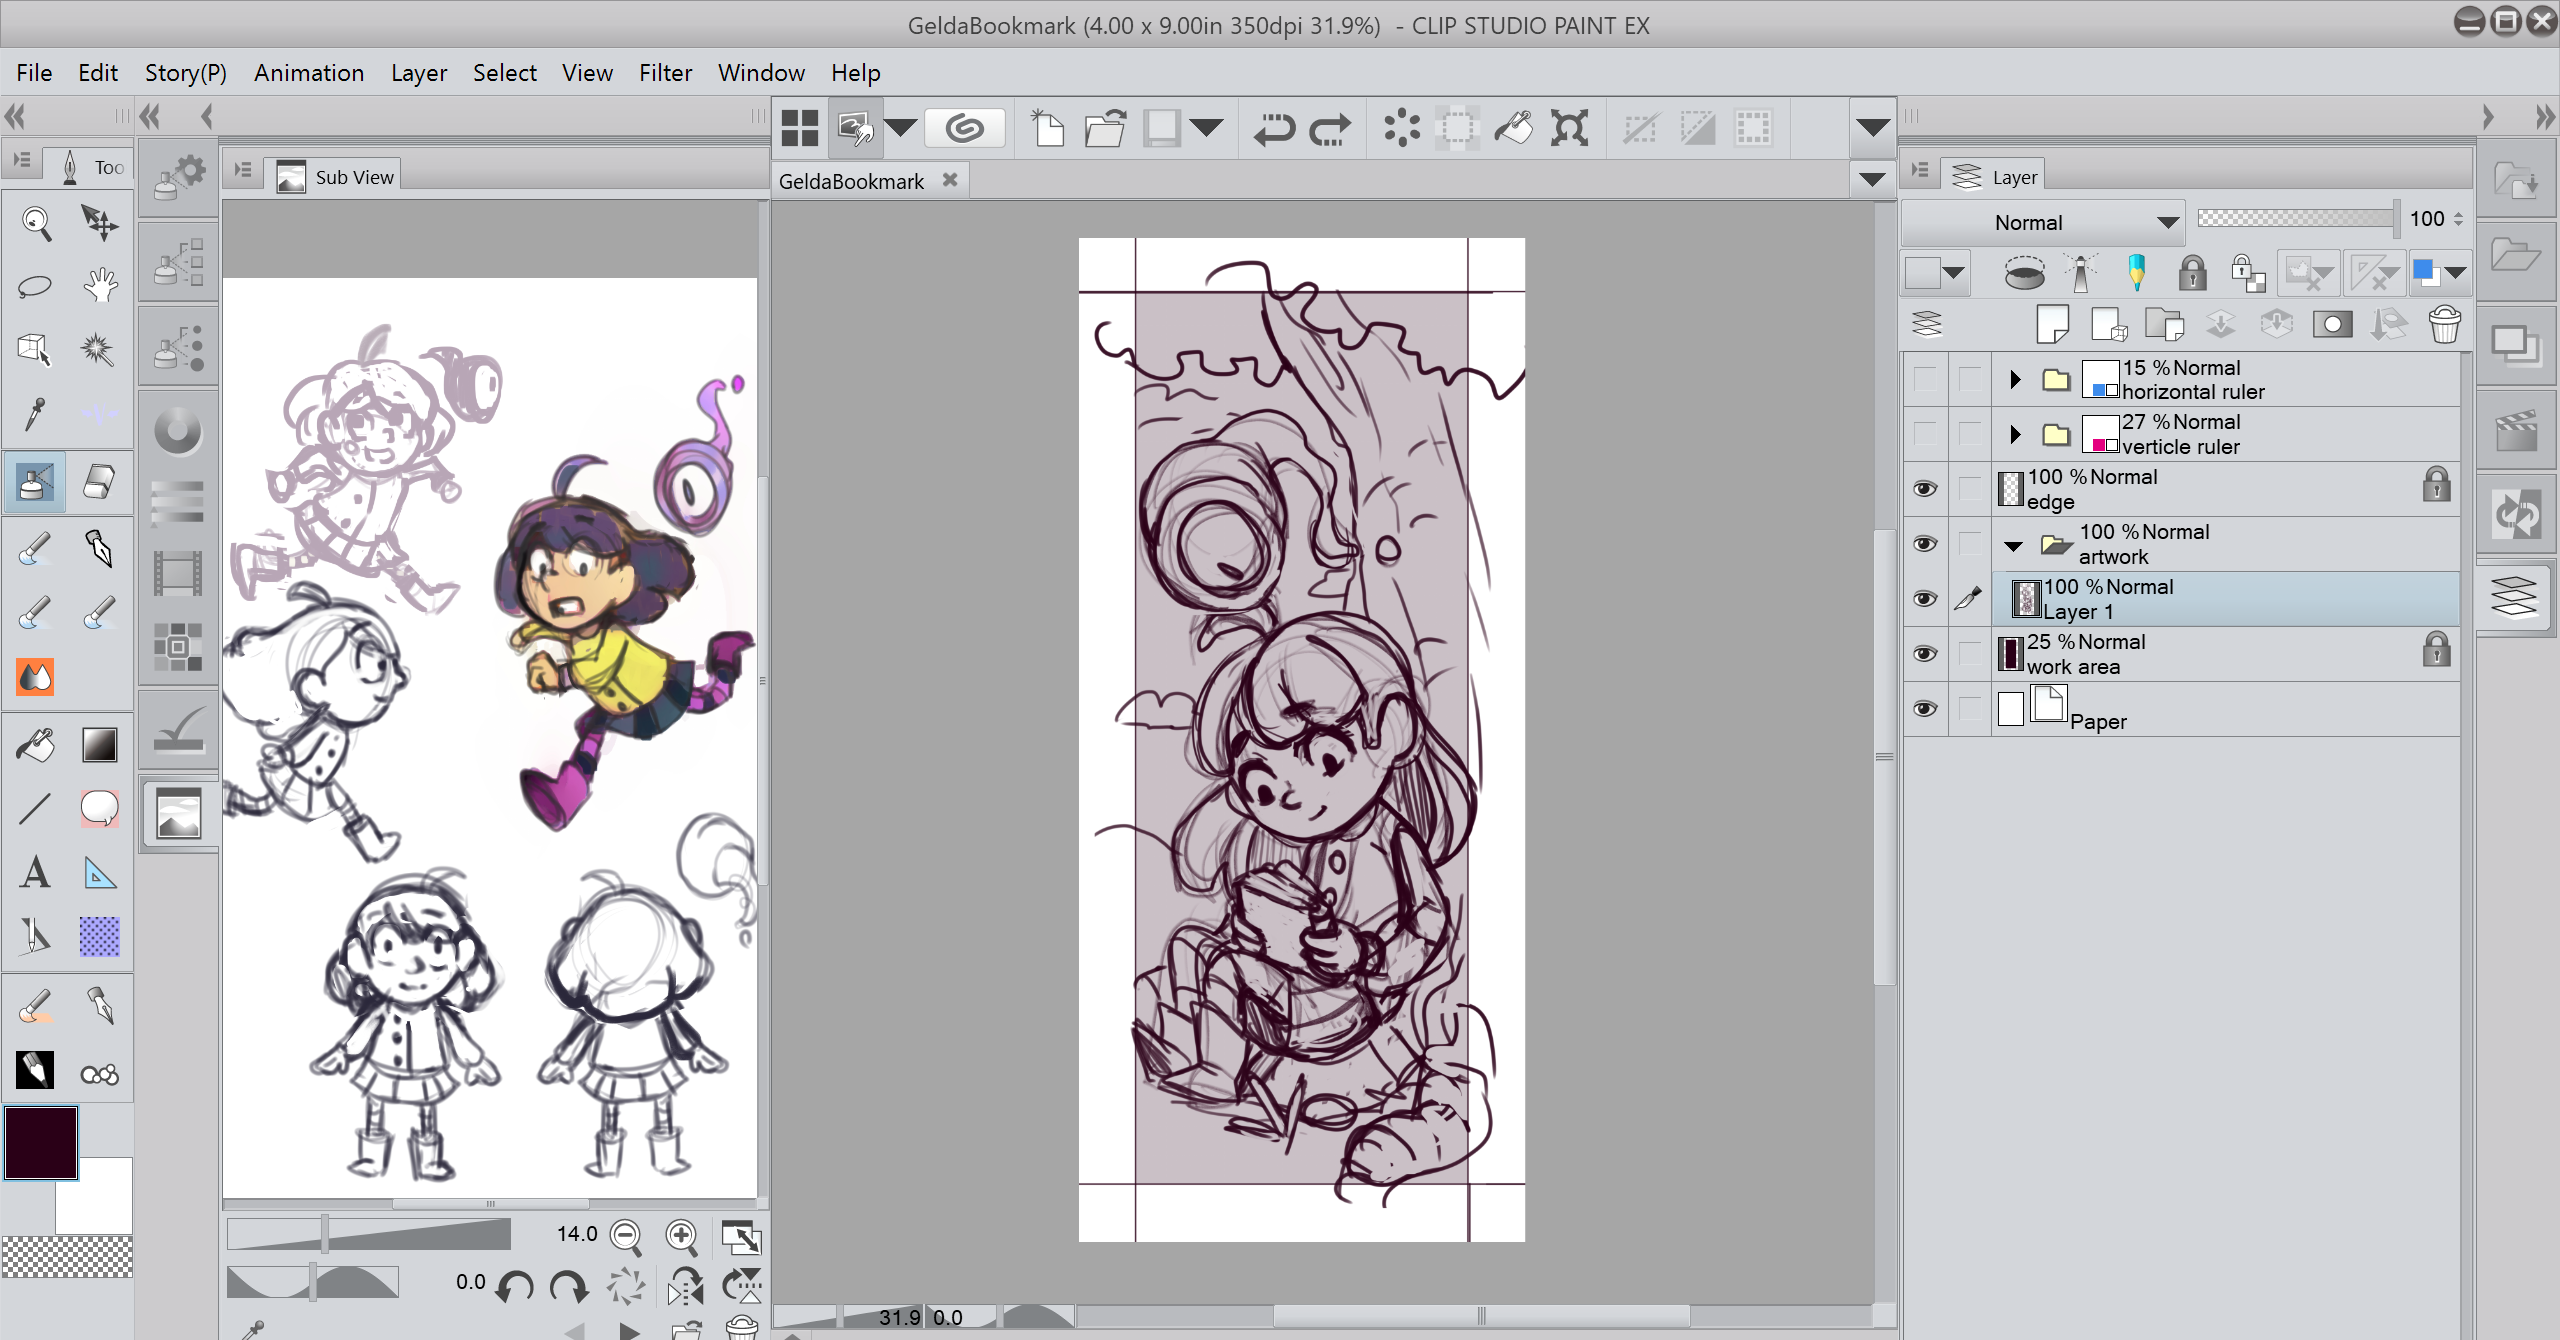Select the Fill bucket tool

click(x=36, y=745)
